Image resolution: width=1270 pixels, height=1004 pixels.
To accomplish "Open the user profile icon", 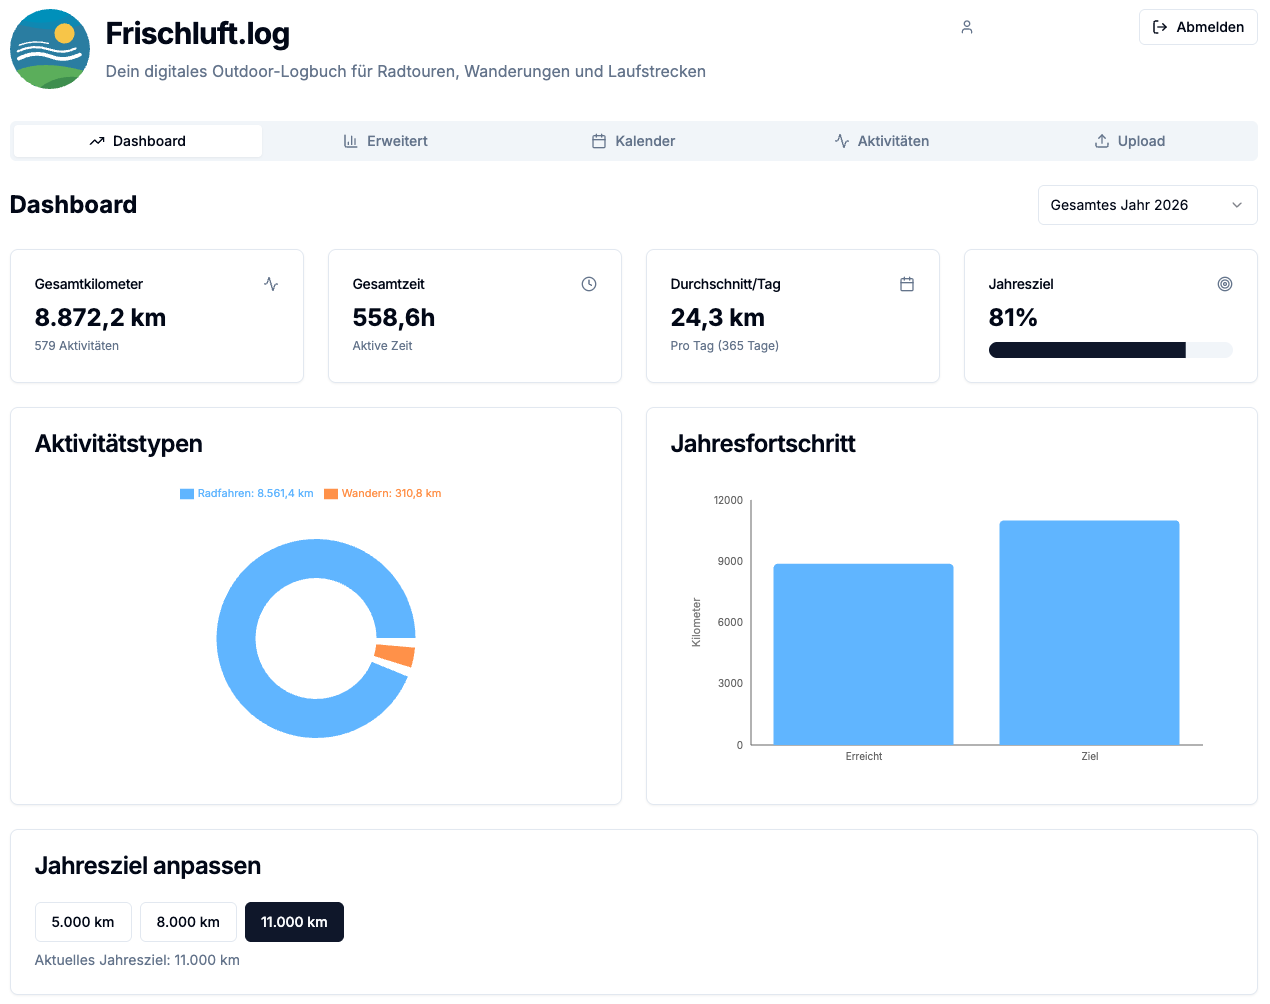I will click(967, 27).
